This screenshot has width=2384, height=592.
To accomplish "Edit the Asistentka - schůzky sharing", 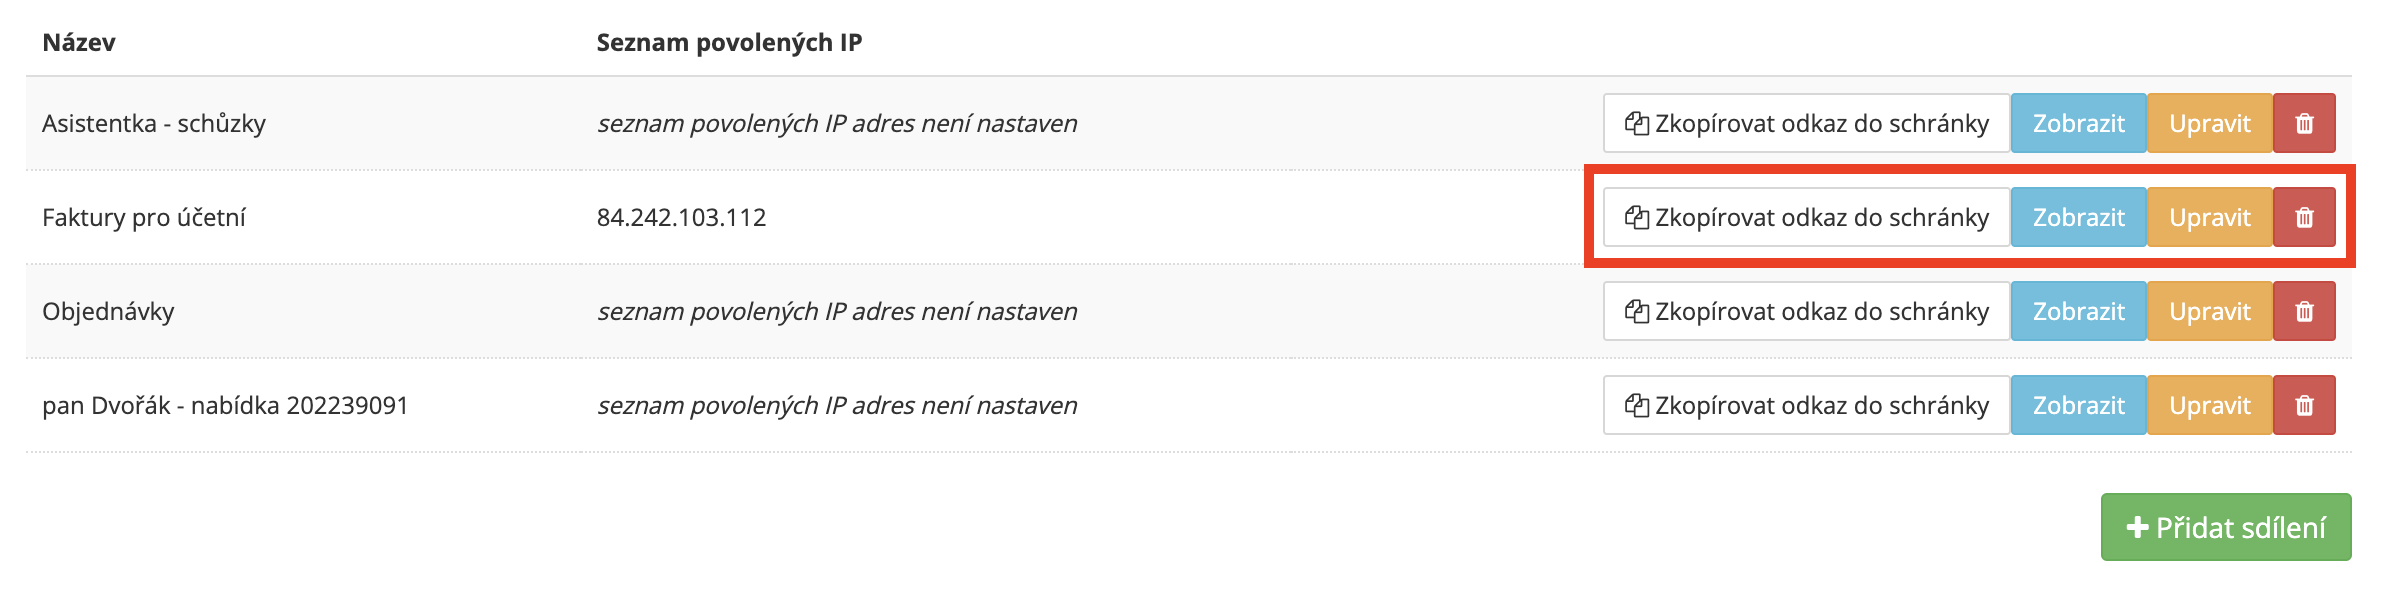I will click(2209, 123).
